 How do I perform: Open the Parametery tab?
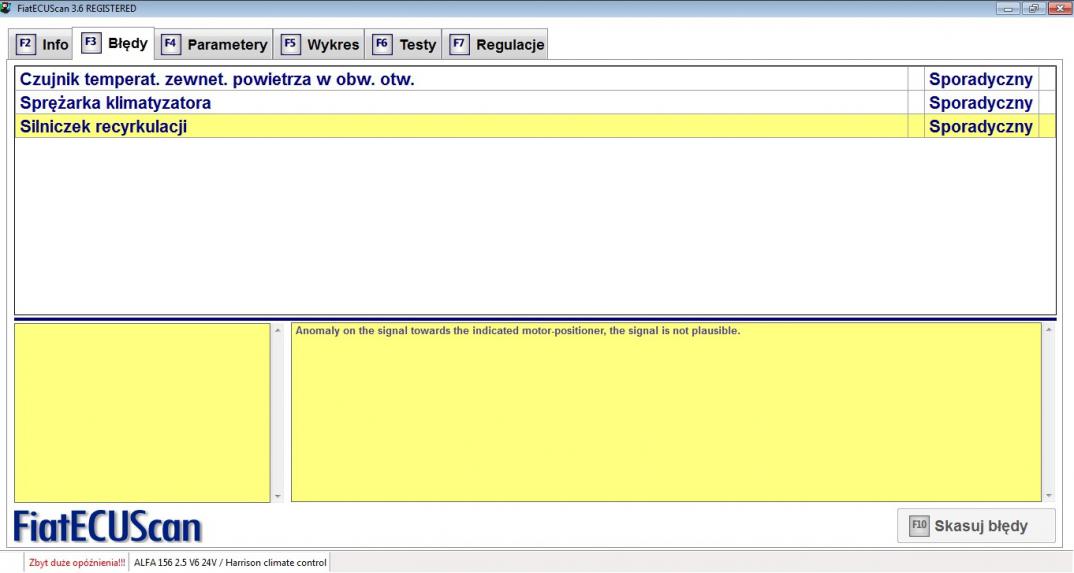tap(214, 44)
